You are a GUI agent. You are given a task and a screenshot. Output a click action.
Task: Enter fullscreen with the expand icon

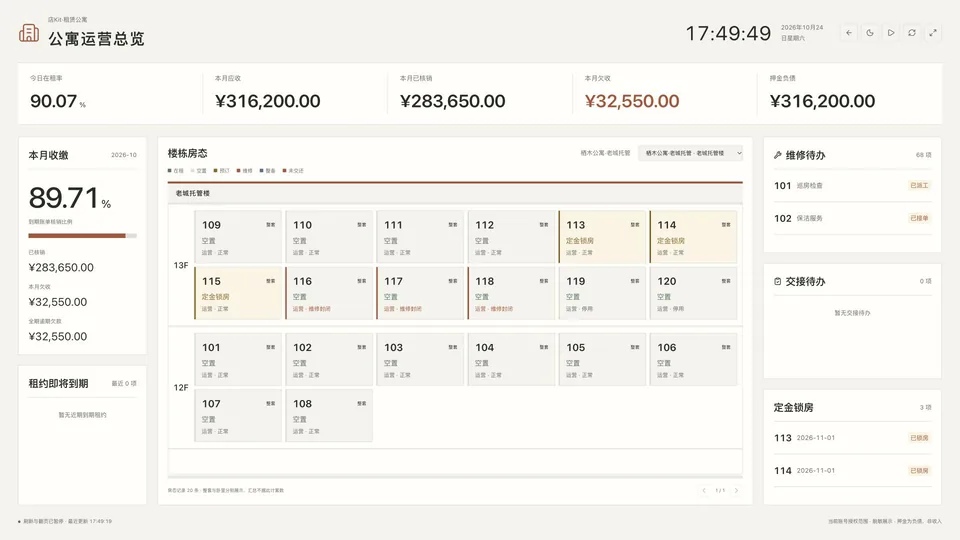point(933,33)
